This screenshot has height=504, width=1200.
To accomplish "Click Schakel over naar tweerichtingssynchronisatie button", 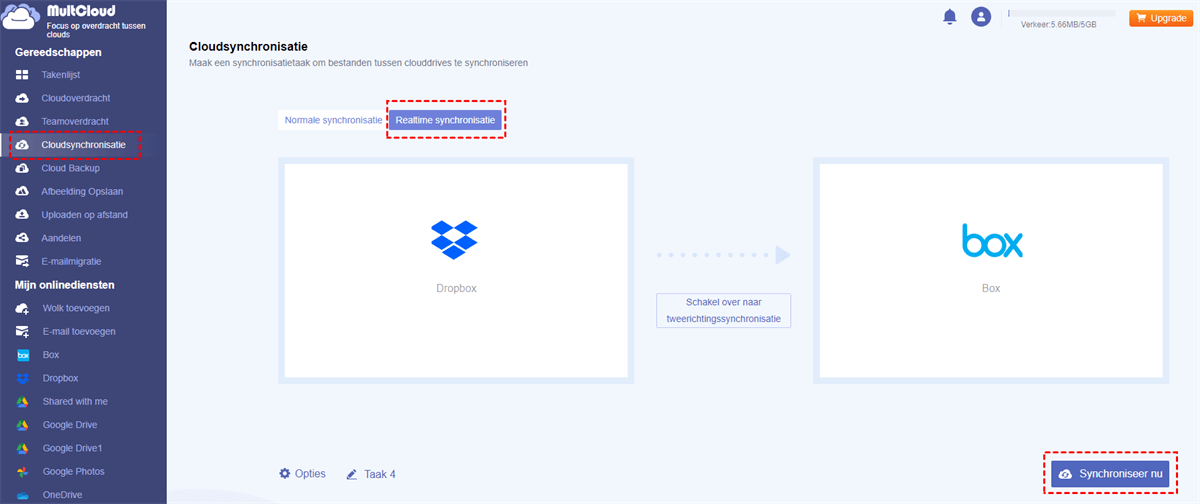I will pyautogui.click(x=724, y=310).
